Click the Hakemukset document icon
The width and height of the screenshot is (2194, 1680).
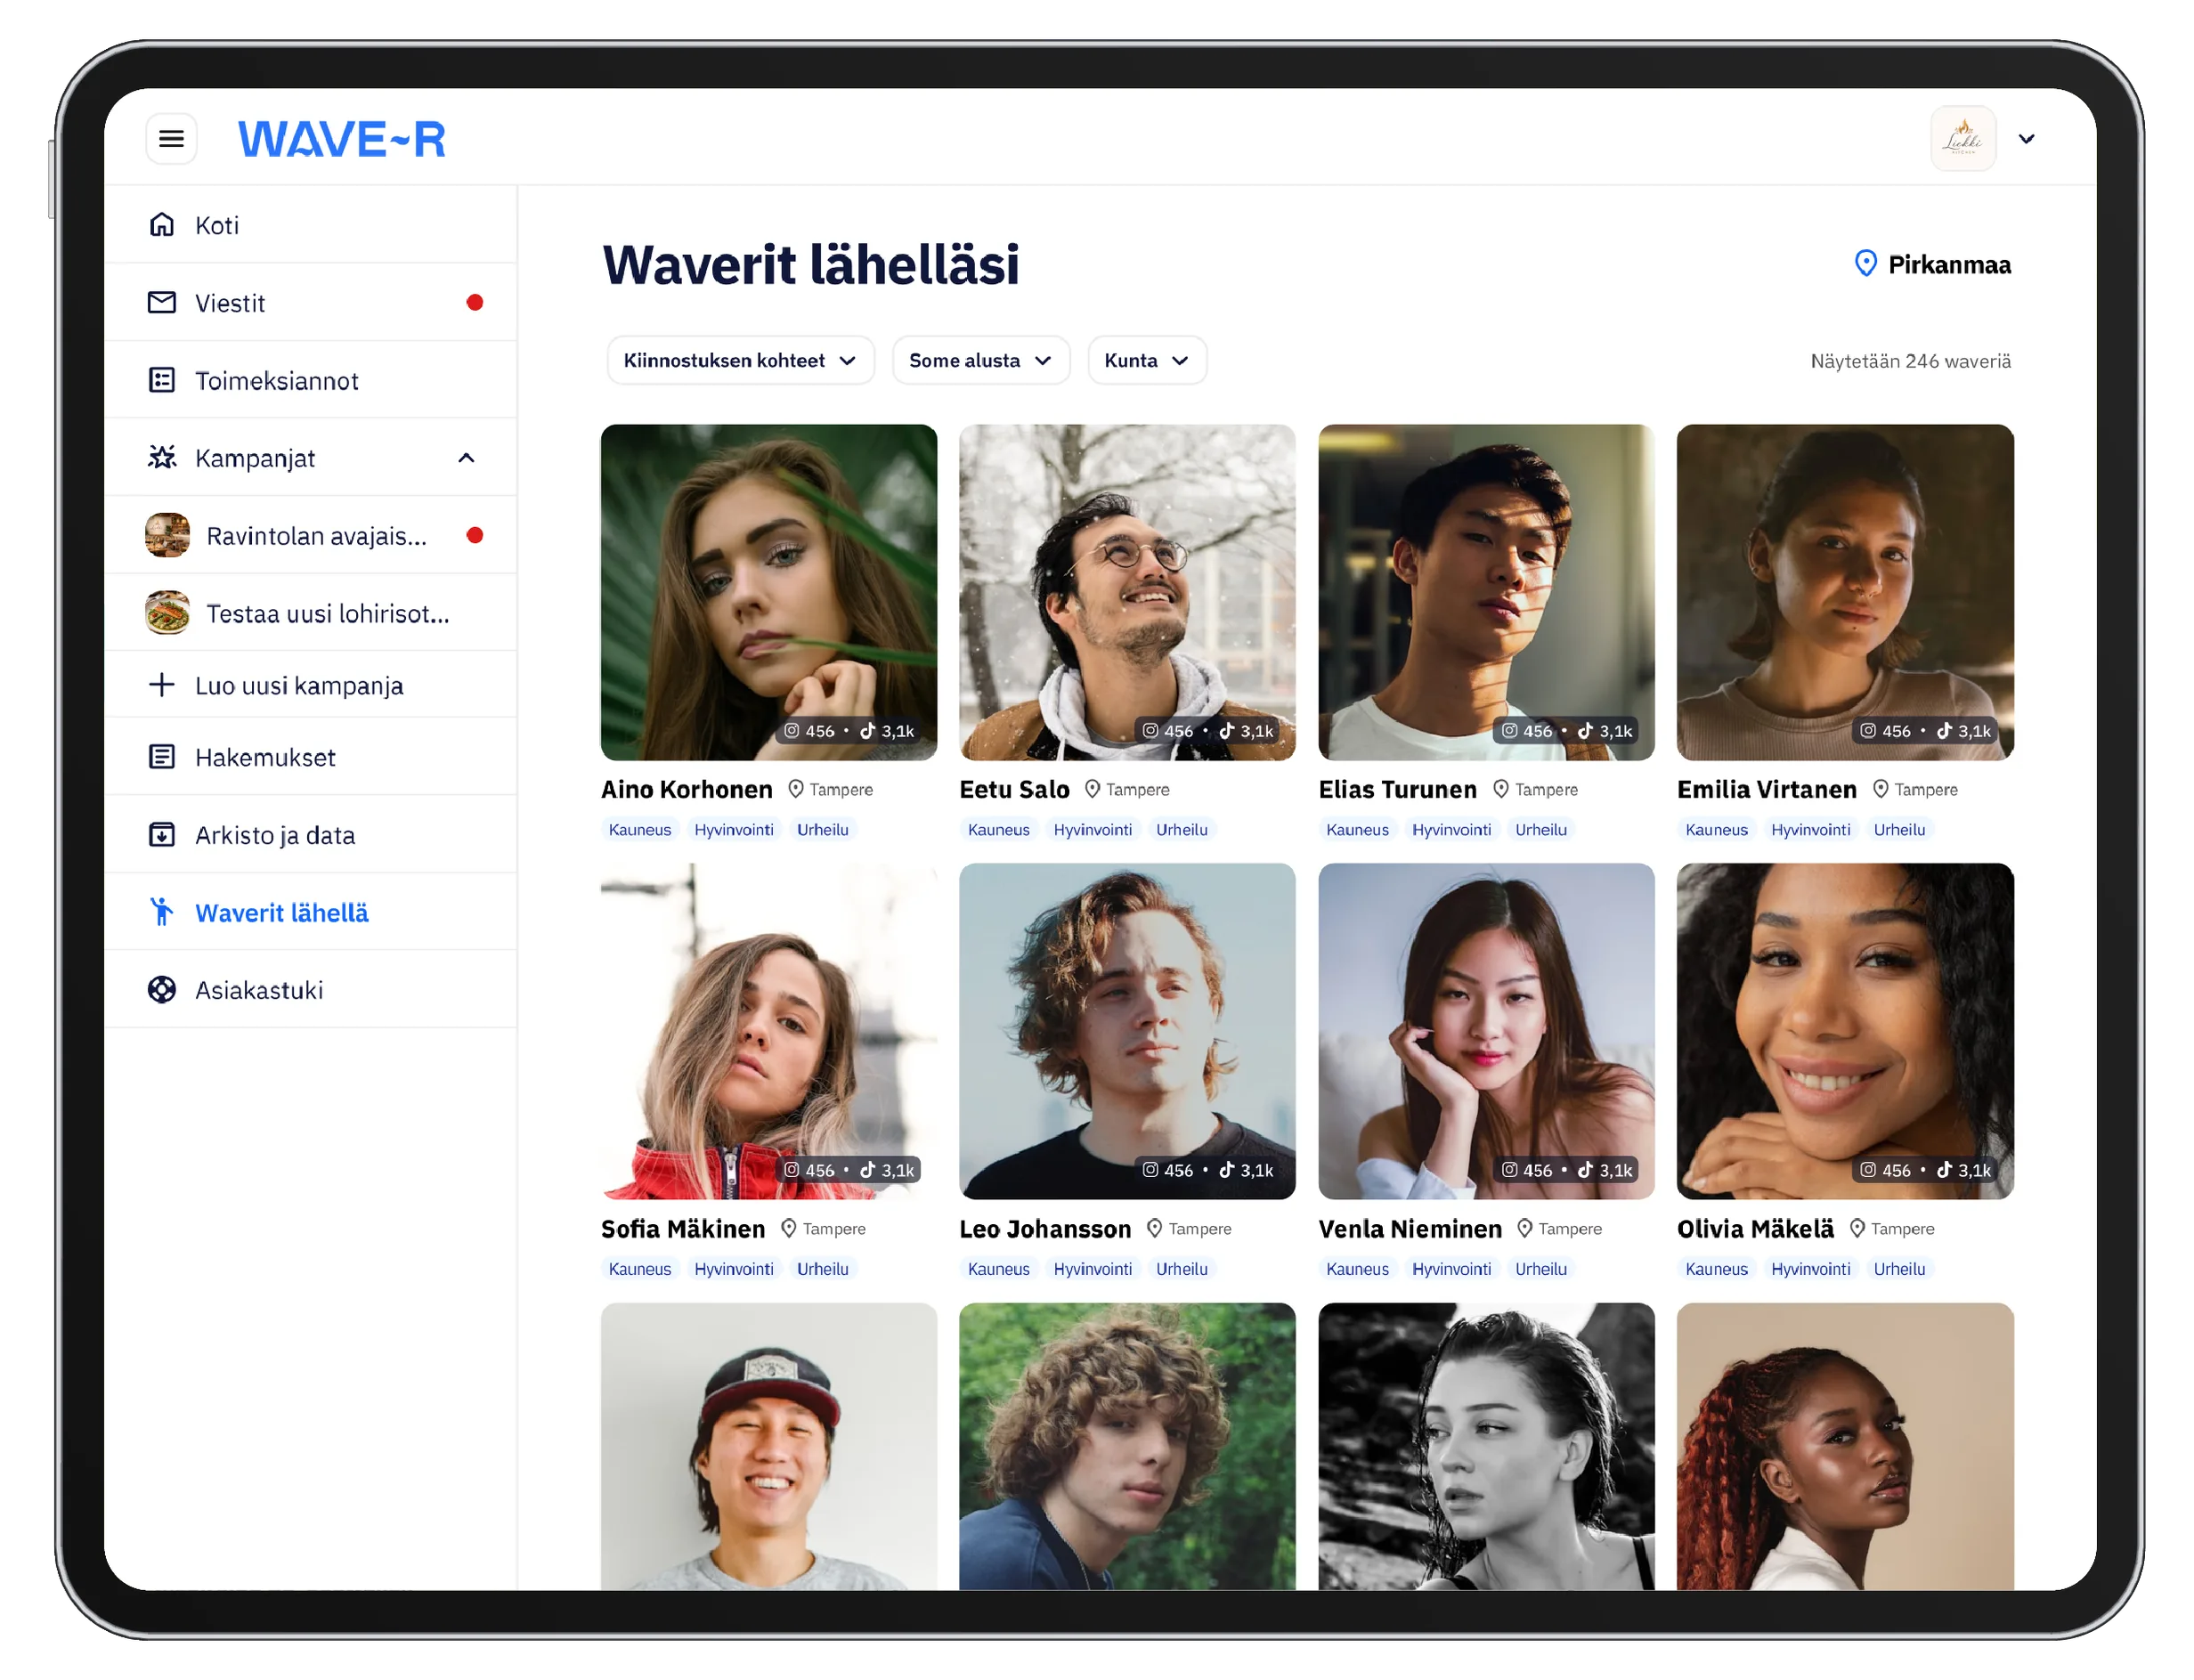click(162, 757)
